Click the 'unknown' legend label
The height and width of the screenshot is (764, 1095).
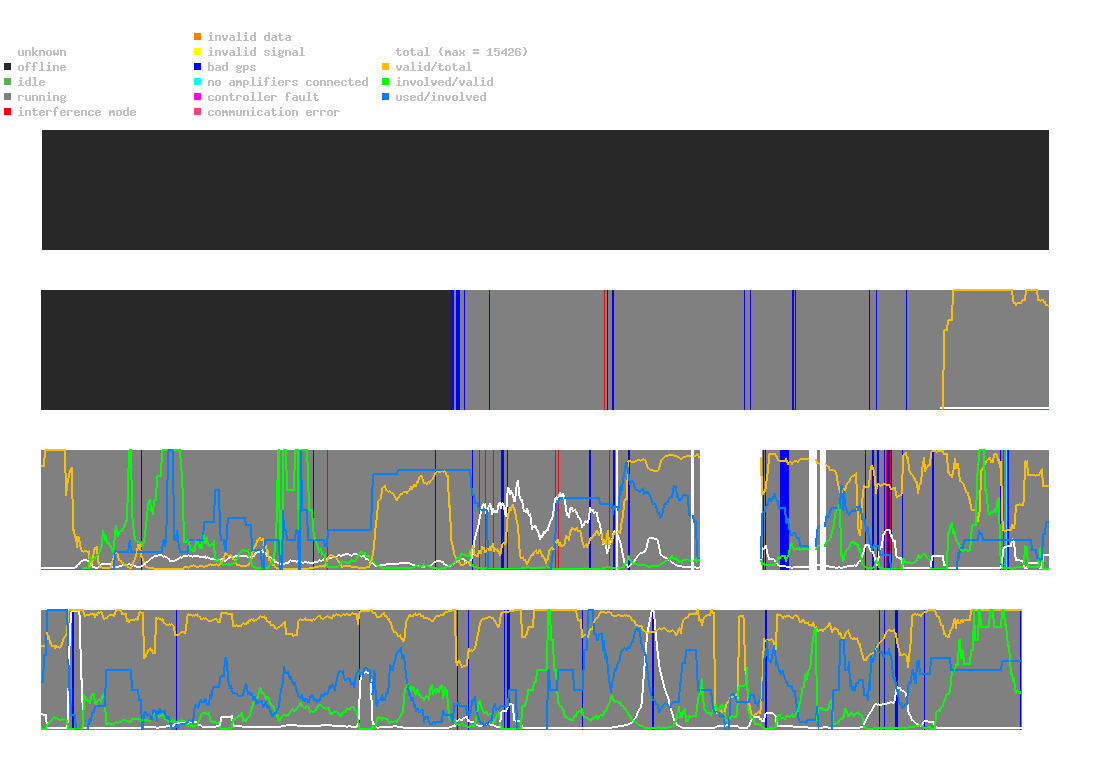point(42,52)
